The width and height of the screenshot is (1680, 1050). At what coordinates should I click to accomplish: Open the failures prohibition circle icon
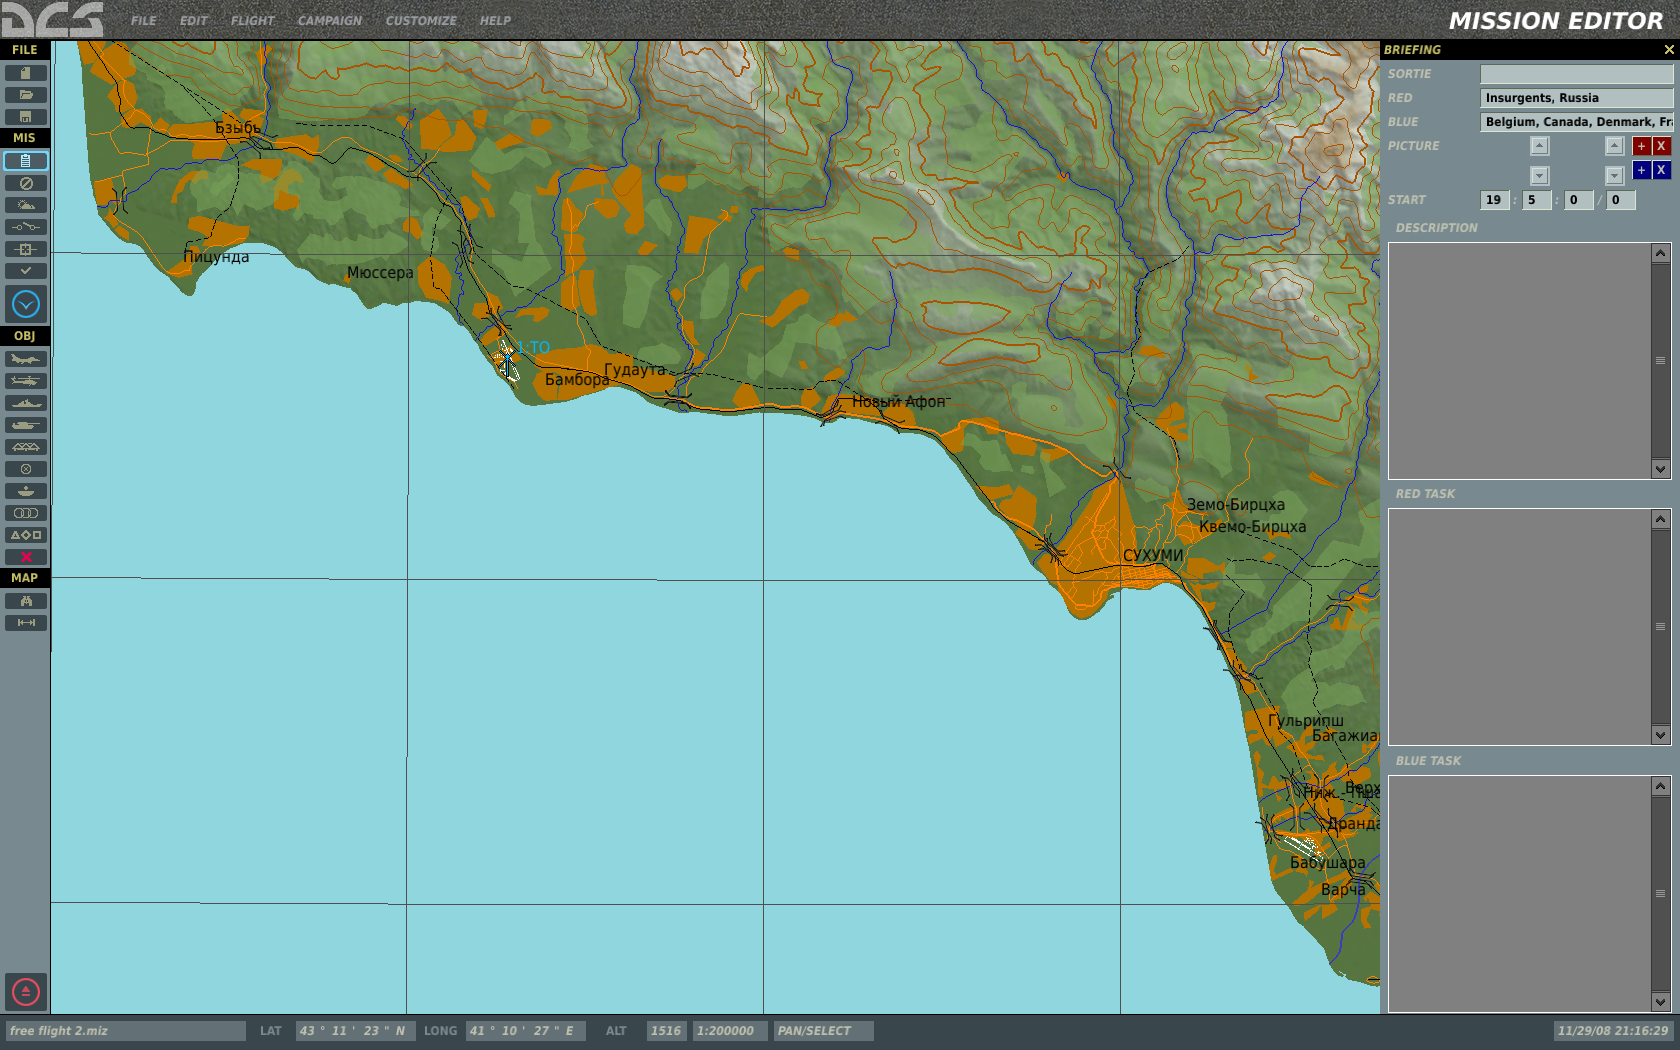pos(26,183)
